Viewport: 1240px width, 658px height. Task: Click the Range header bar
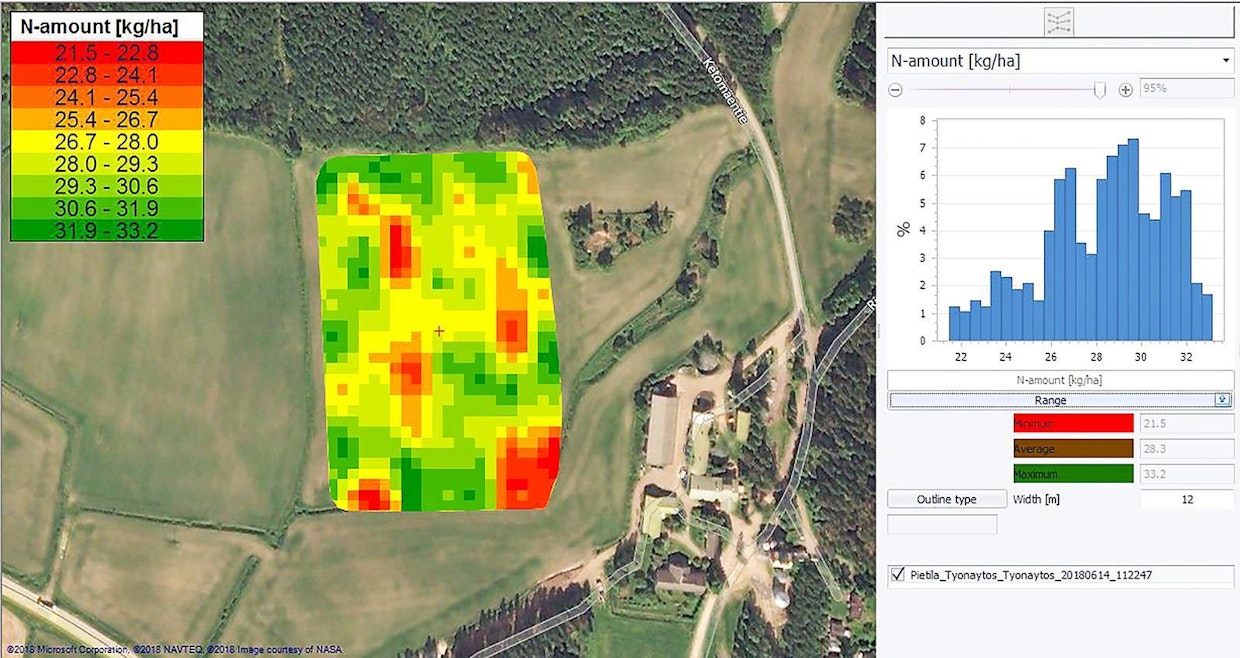pos(1050,400)
